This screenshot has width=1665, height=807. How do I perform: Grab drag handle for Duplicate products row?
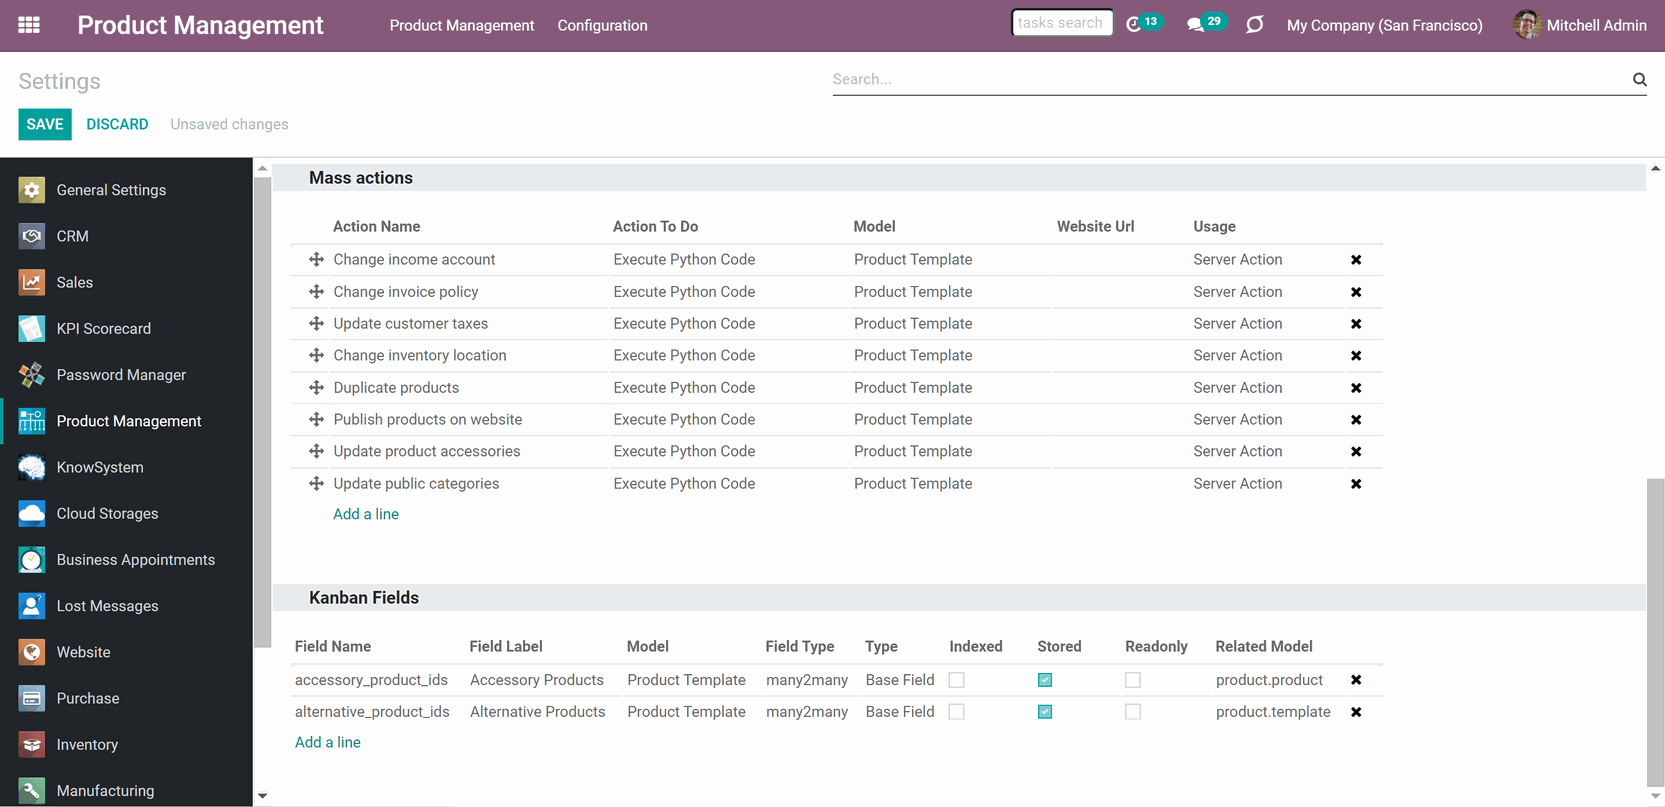click(x=316, y=387)
